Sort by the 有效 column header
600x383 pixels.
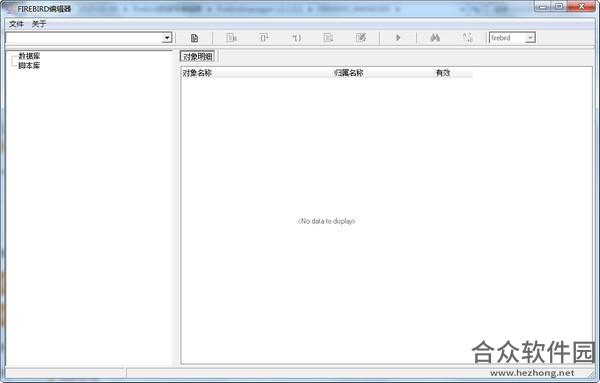[x=453, y=73]
